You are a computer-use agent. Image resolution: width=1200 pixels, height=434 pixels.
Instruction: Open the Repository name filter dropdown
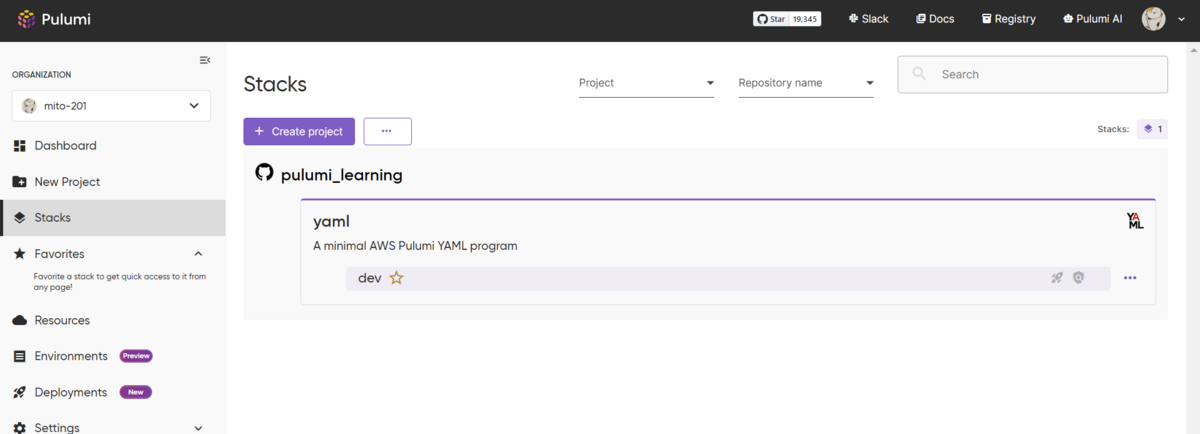pyautogui.click(x=806, y=83)
